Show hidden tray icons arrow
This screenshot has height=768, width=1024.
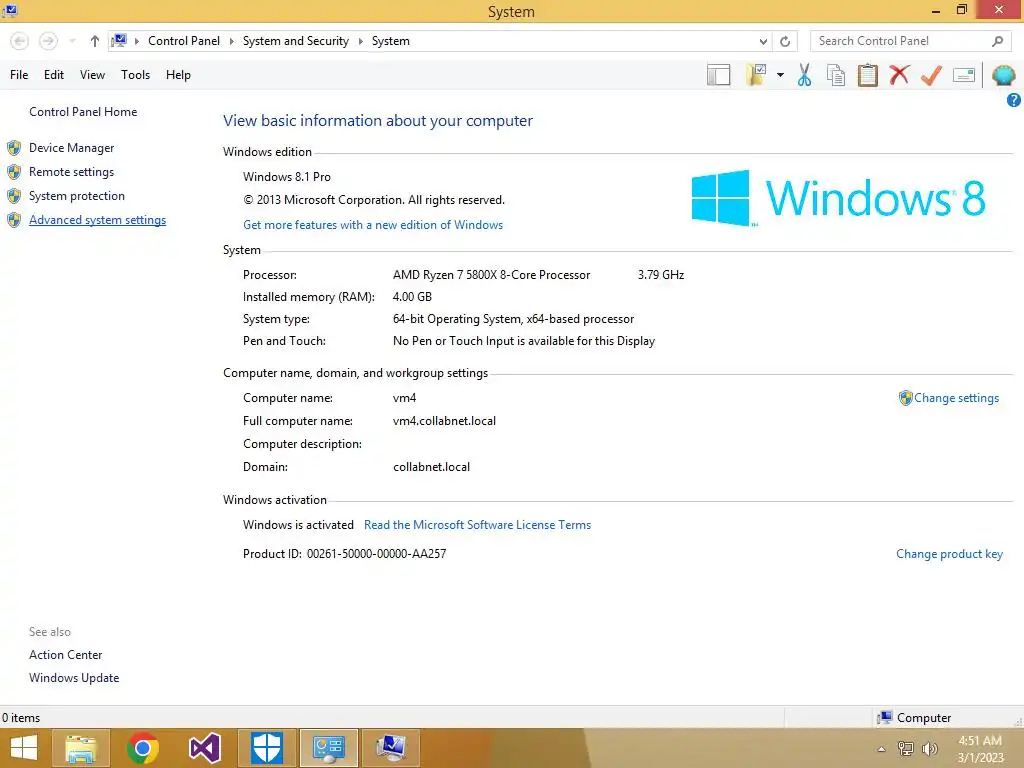[x=881, y=749]
